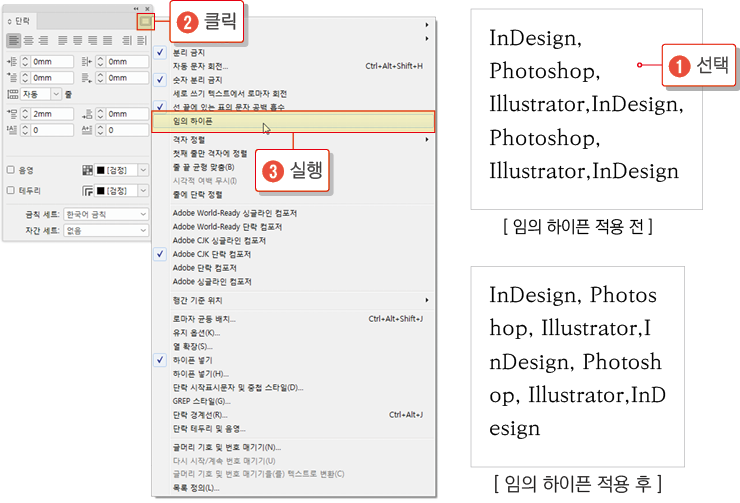740x503 pixels.
Task: Click the left indent stepper arrows
Action: [x=25, y=62]
